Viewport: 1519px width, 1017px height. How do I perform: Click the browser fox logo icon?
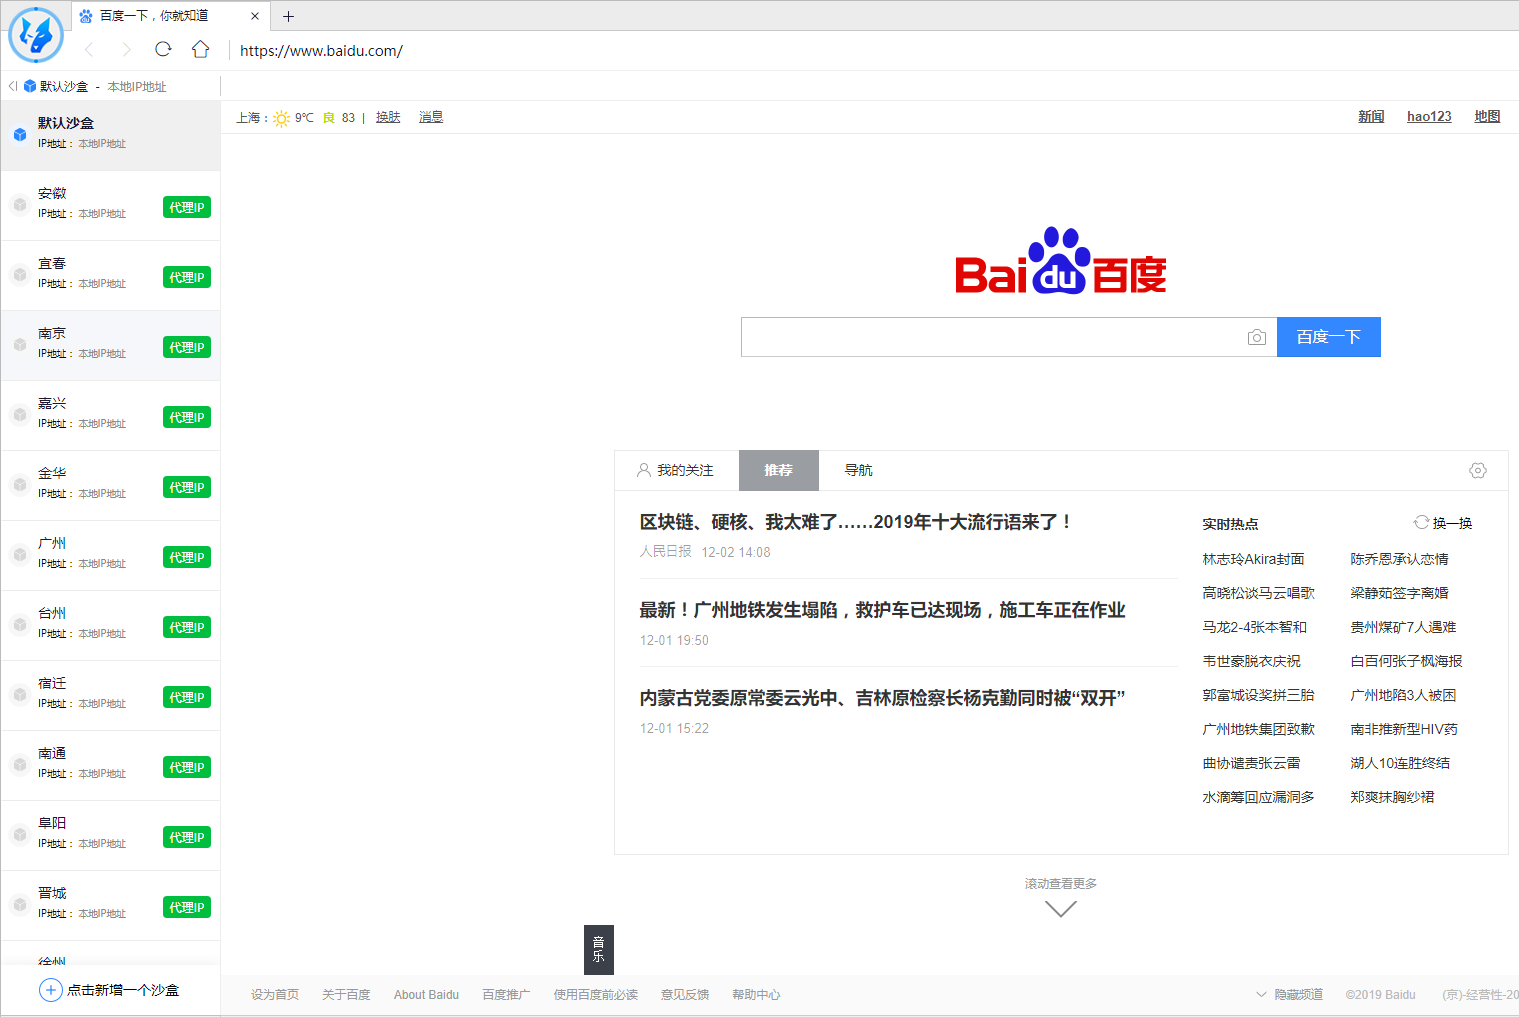point(36,35)
